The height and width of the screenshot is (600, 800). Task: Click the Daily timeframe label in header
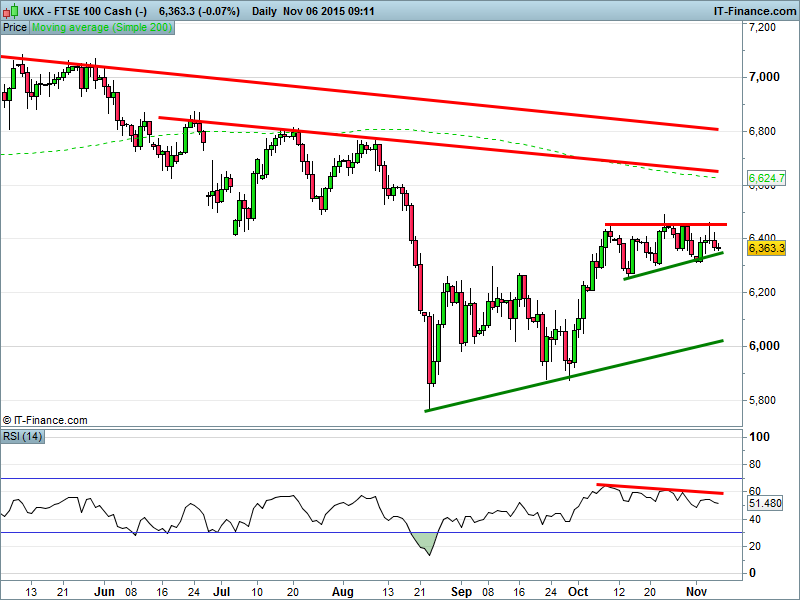tap(265, 10)
